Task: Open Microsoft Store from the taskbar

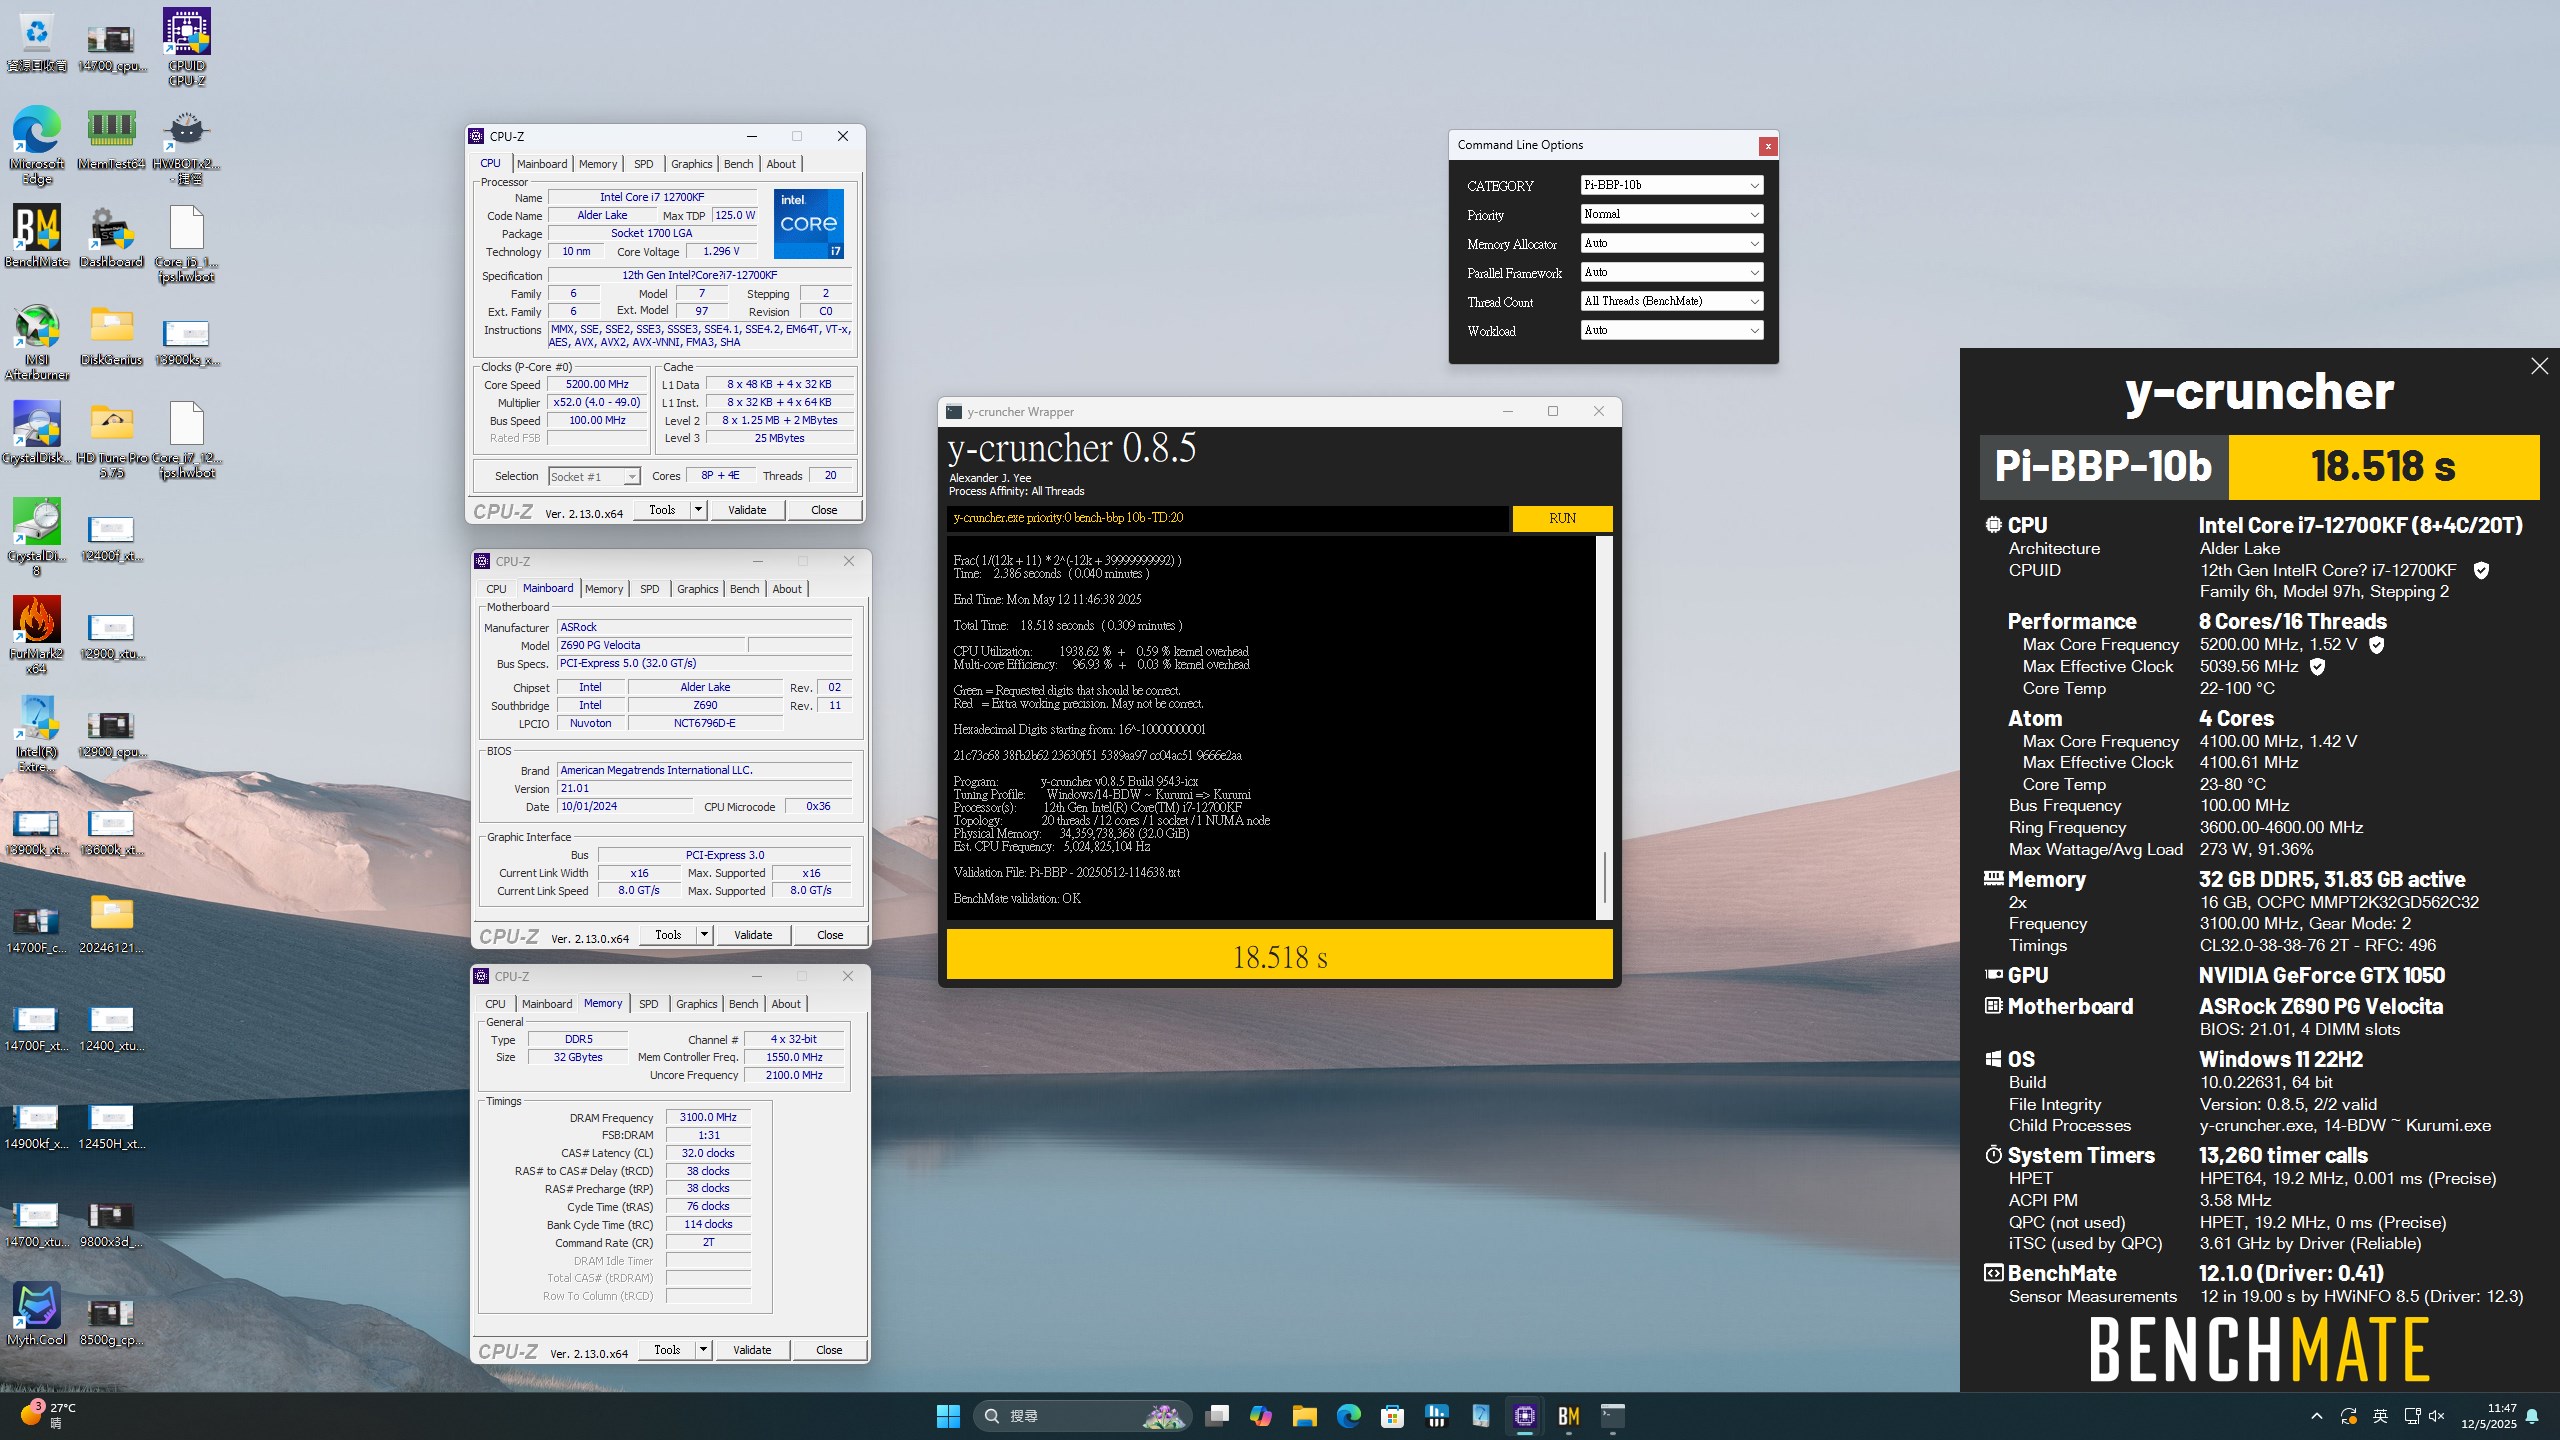Action: point(1392,1416)
